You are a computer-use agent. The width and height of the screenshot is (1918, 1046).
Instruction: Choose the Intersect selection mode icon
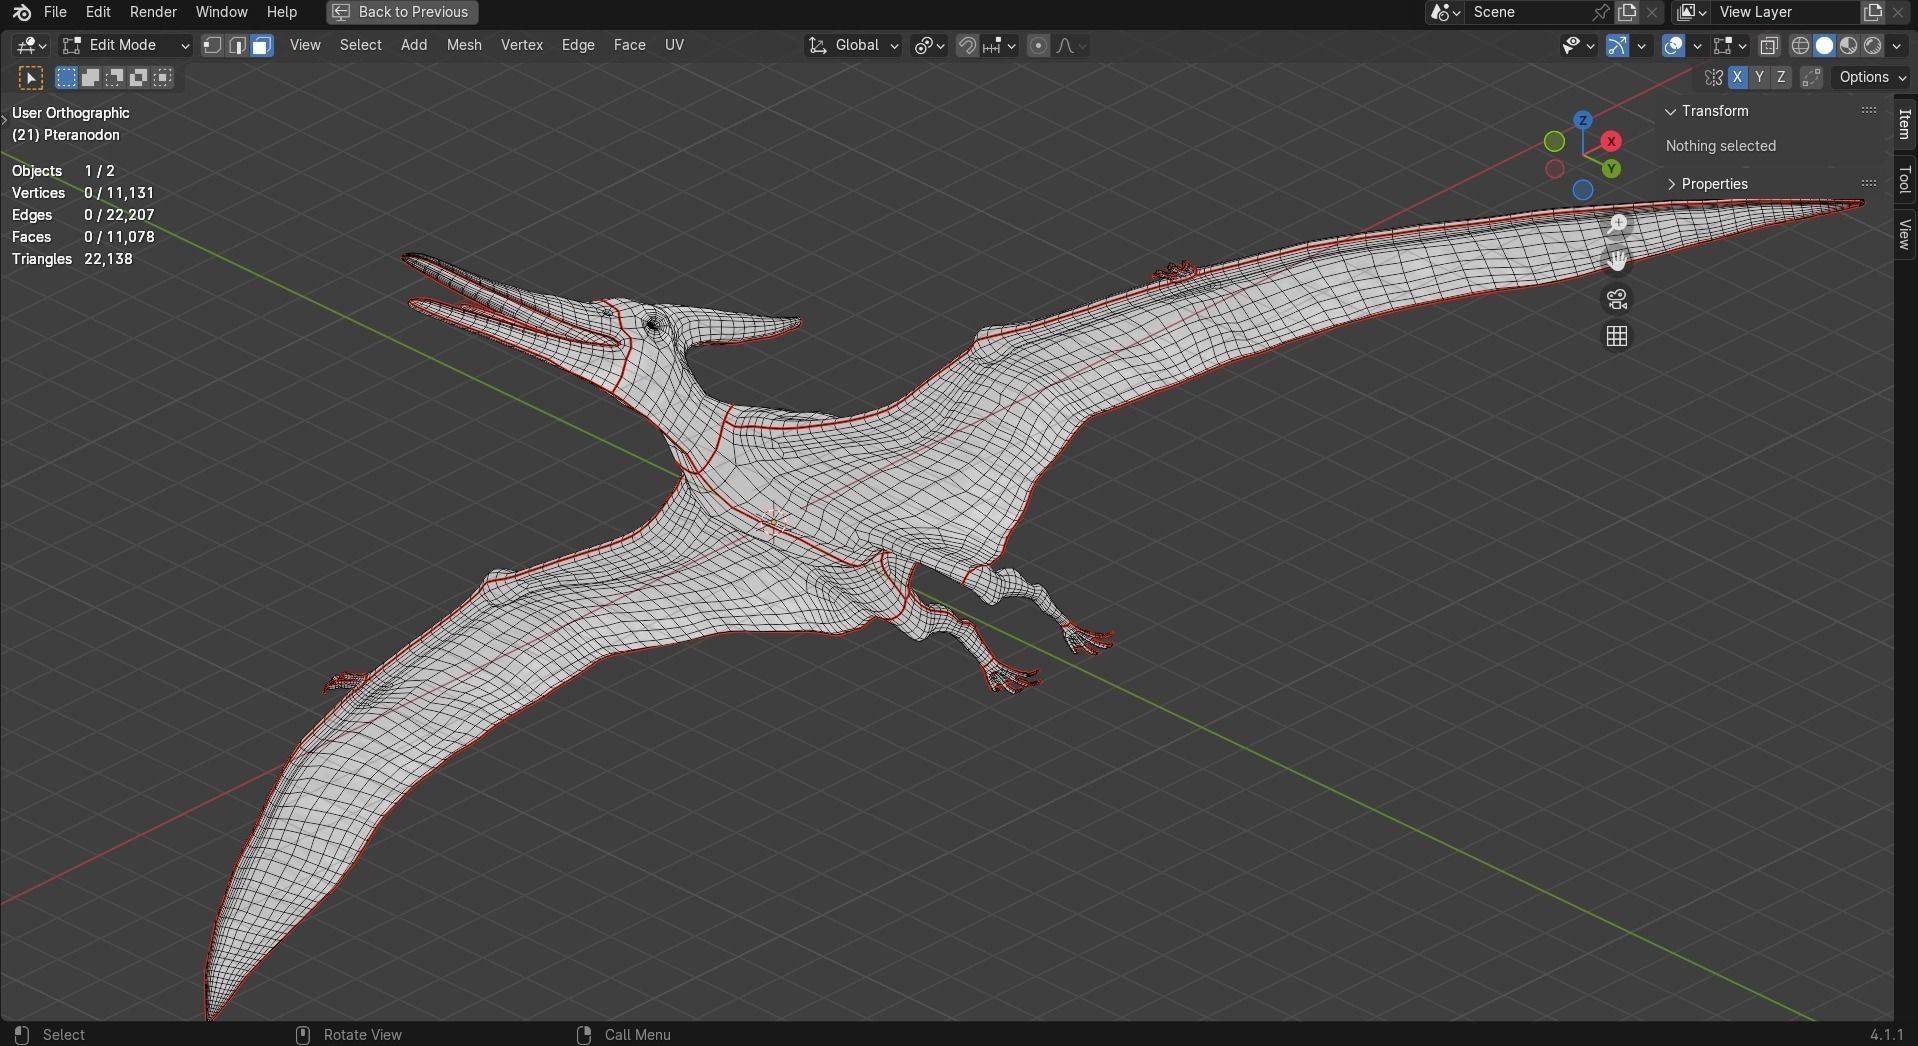(x=162, y=77)
